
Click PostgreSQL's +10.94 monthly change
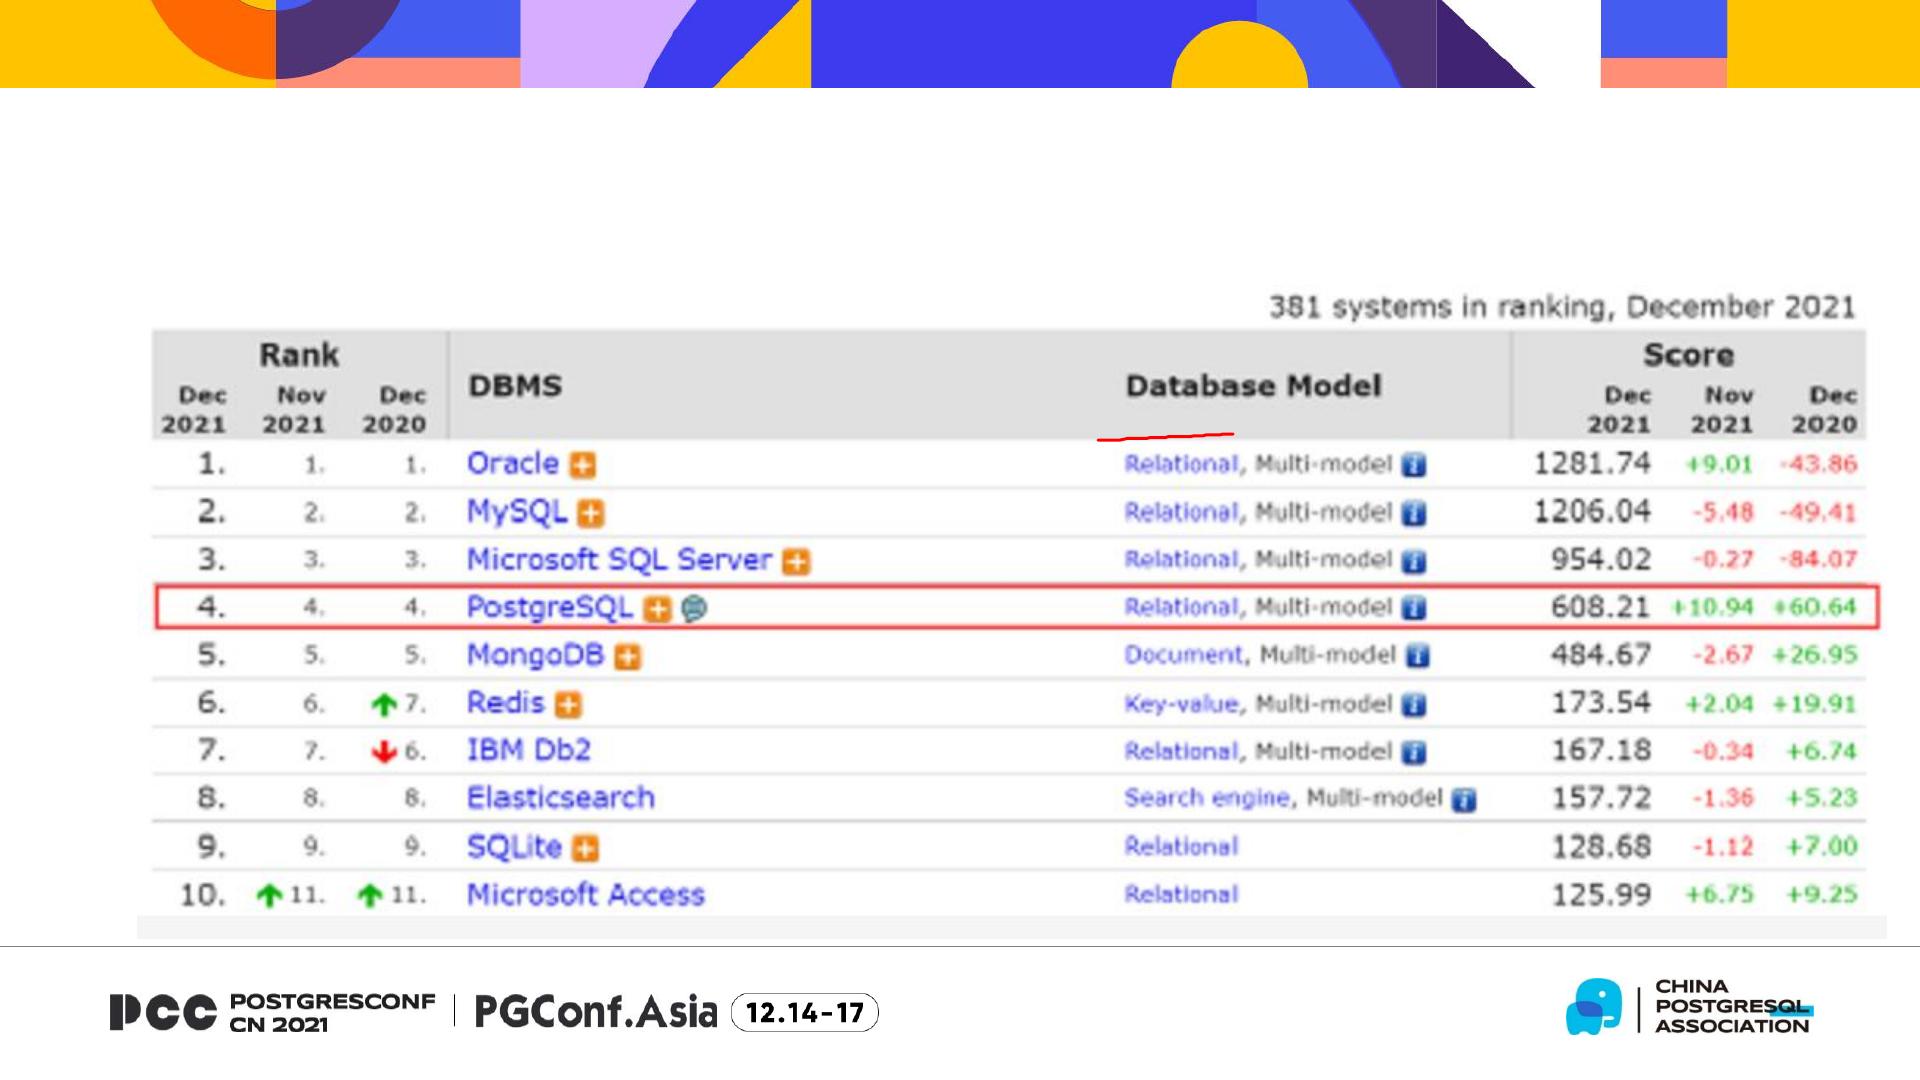click(x=1713, y=607)
